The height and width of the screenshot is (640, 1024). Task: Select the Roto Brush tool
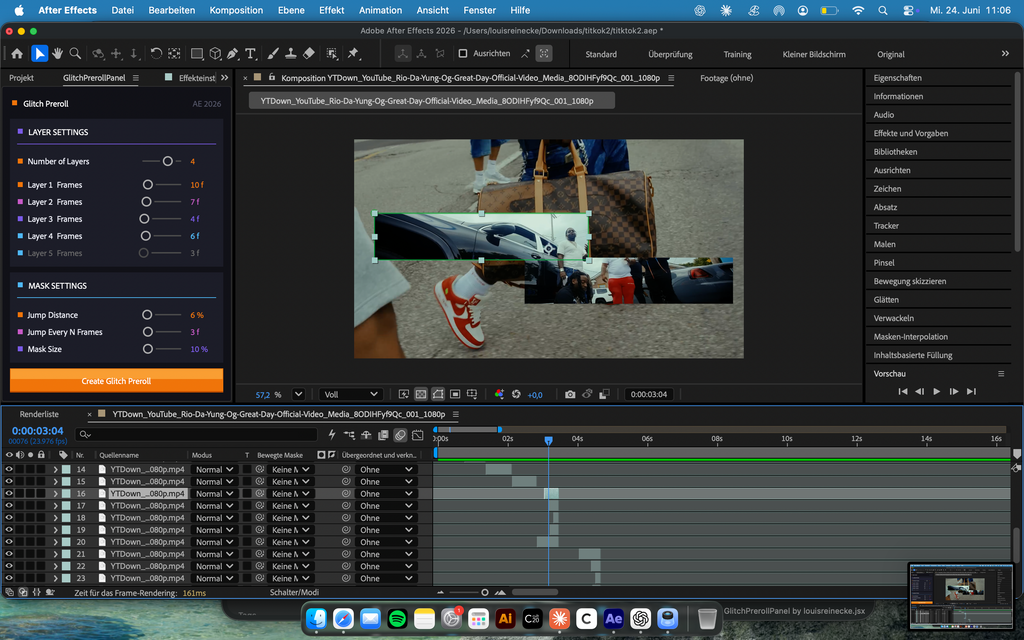click(x=332, y=54)
